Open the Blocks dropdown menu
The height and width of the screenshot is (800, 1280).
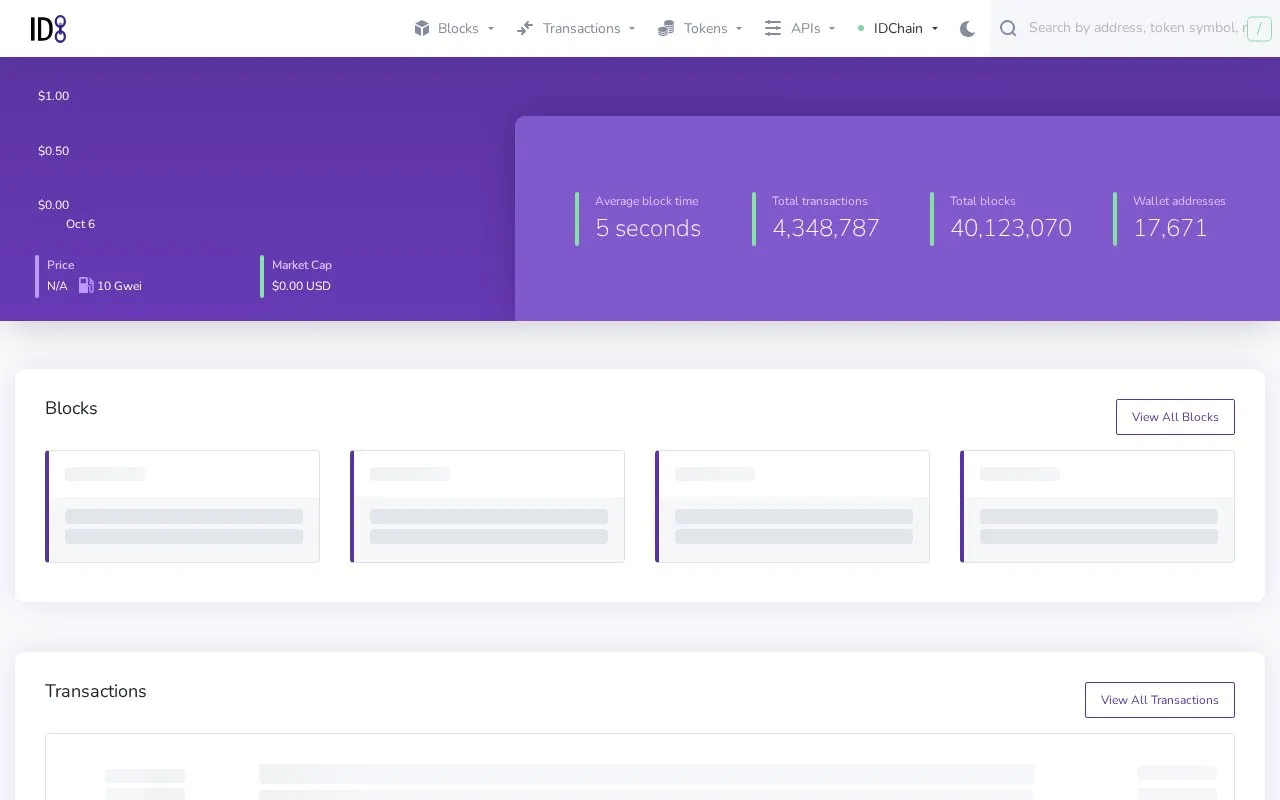455,28
